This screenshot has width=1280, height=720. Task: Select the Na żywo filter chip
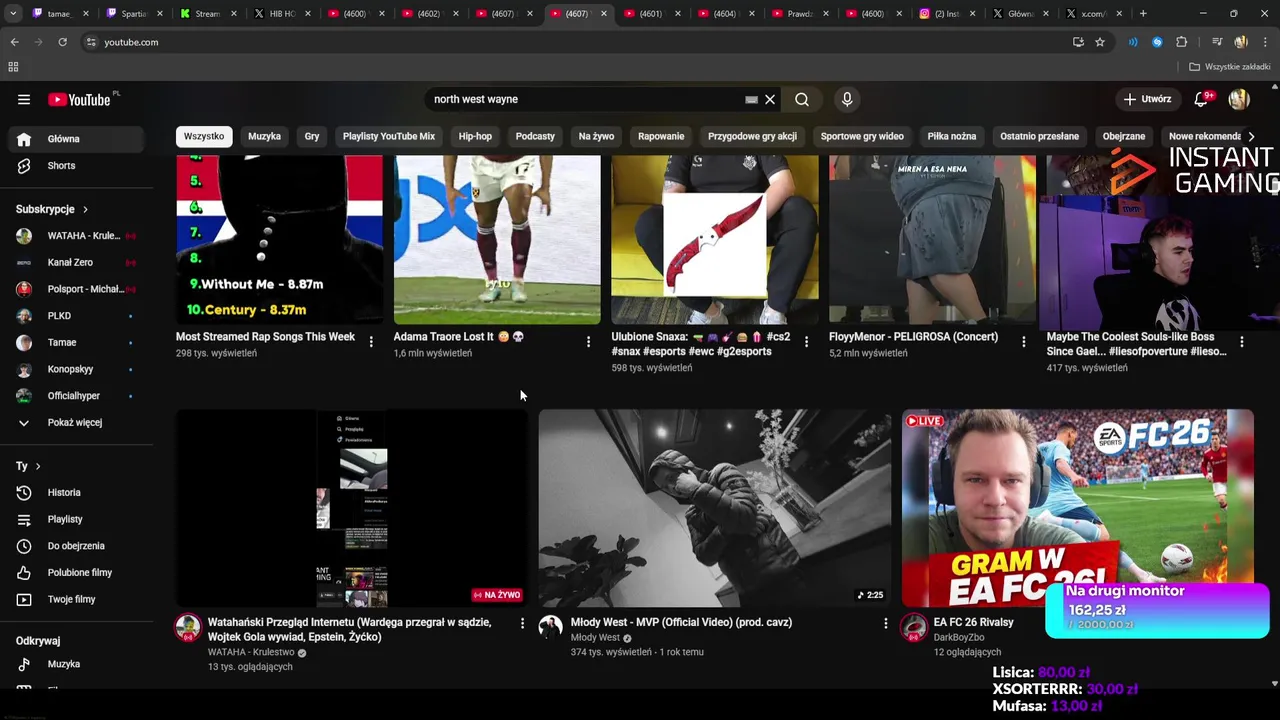click(596, 136)
